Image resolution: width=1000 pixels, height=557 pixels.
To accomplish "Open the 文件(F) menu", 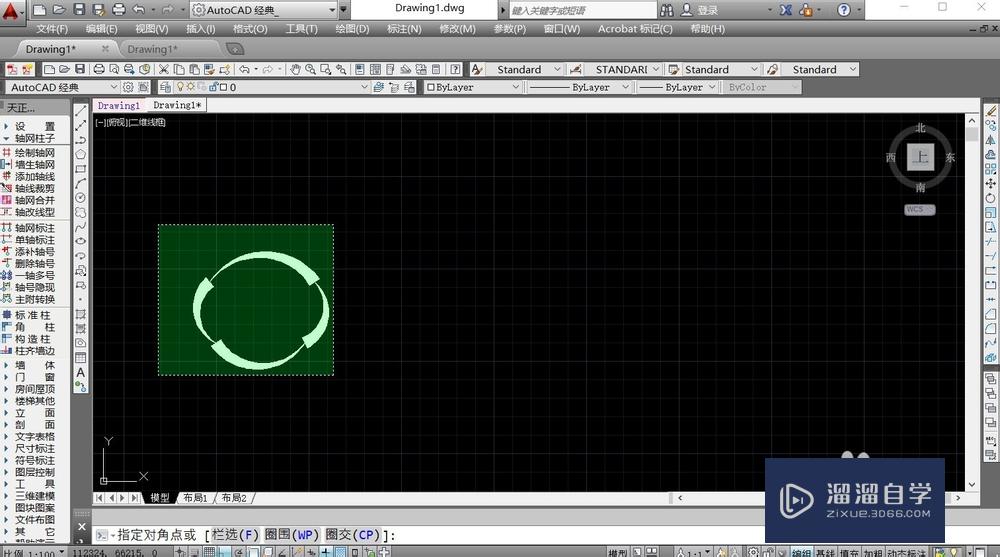I will pyautogui.click(x=52, y=29).
